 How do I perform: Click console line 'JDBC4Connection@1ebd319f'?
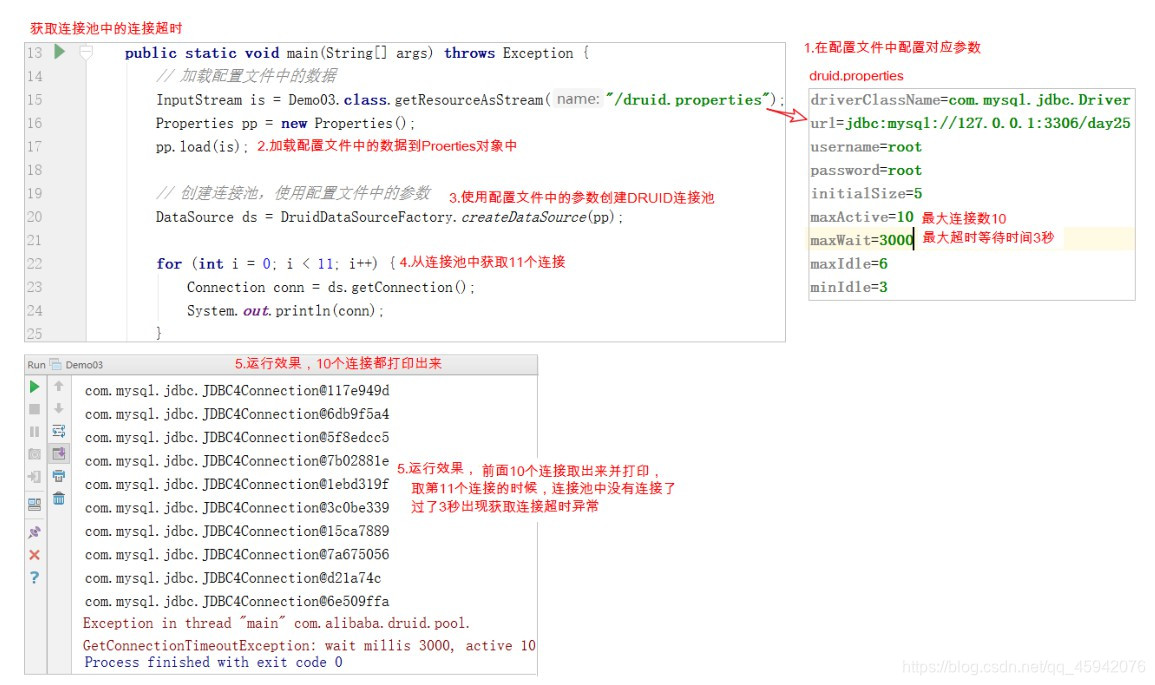click(x=236, y=485)
